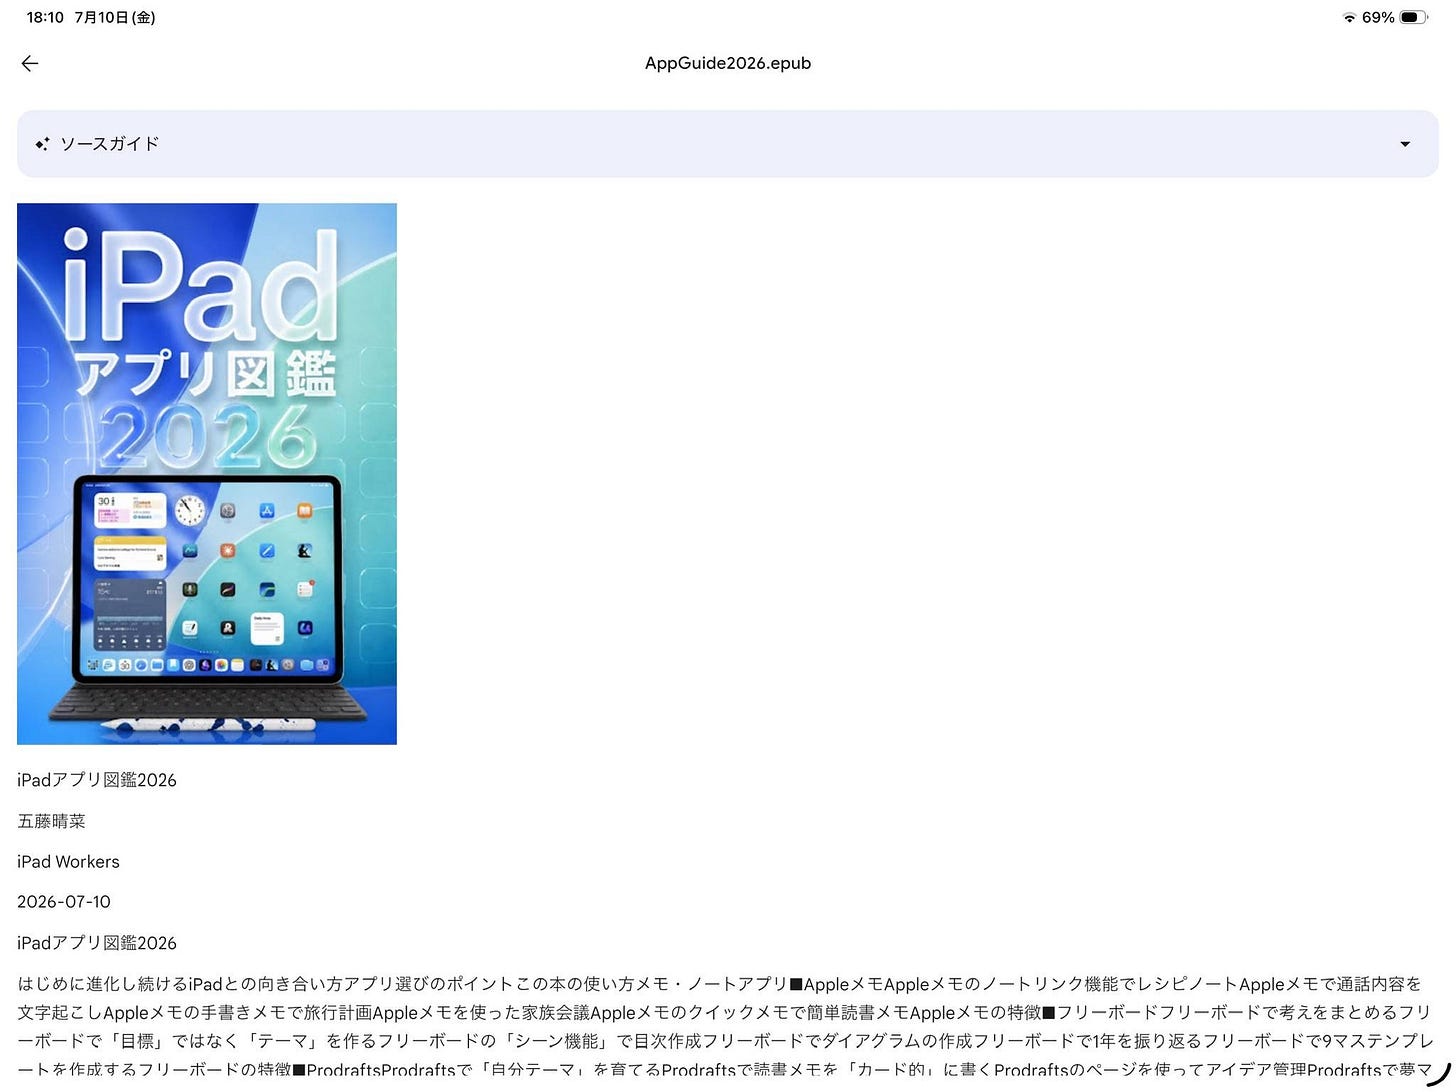Click the first iPadアプリ図鑑2026 title line
The height and width of the screenshot is (1092, 1456).
[97, 780]
